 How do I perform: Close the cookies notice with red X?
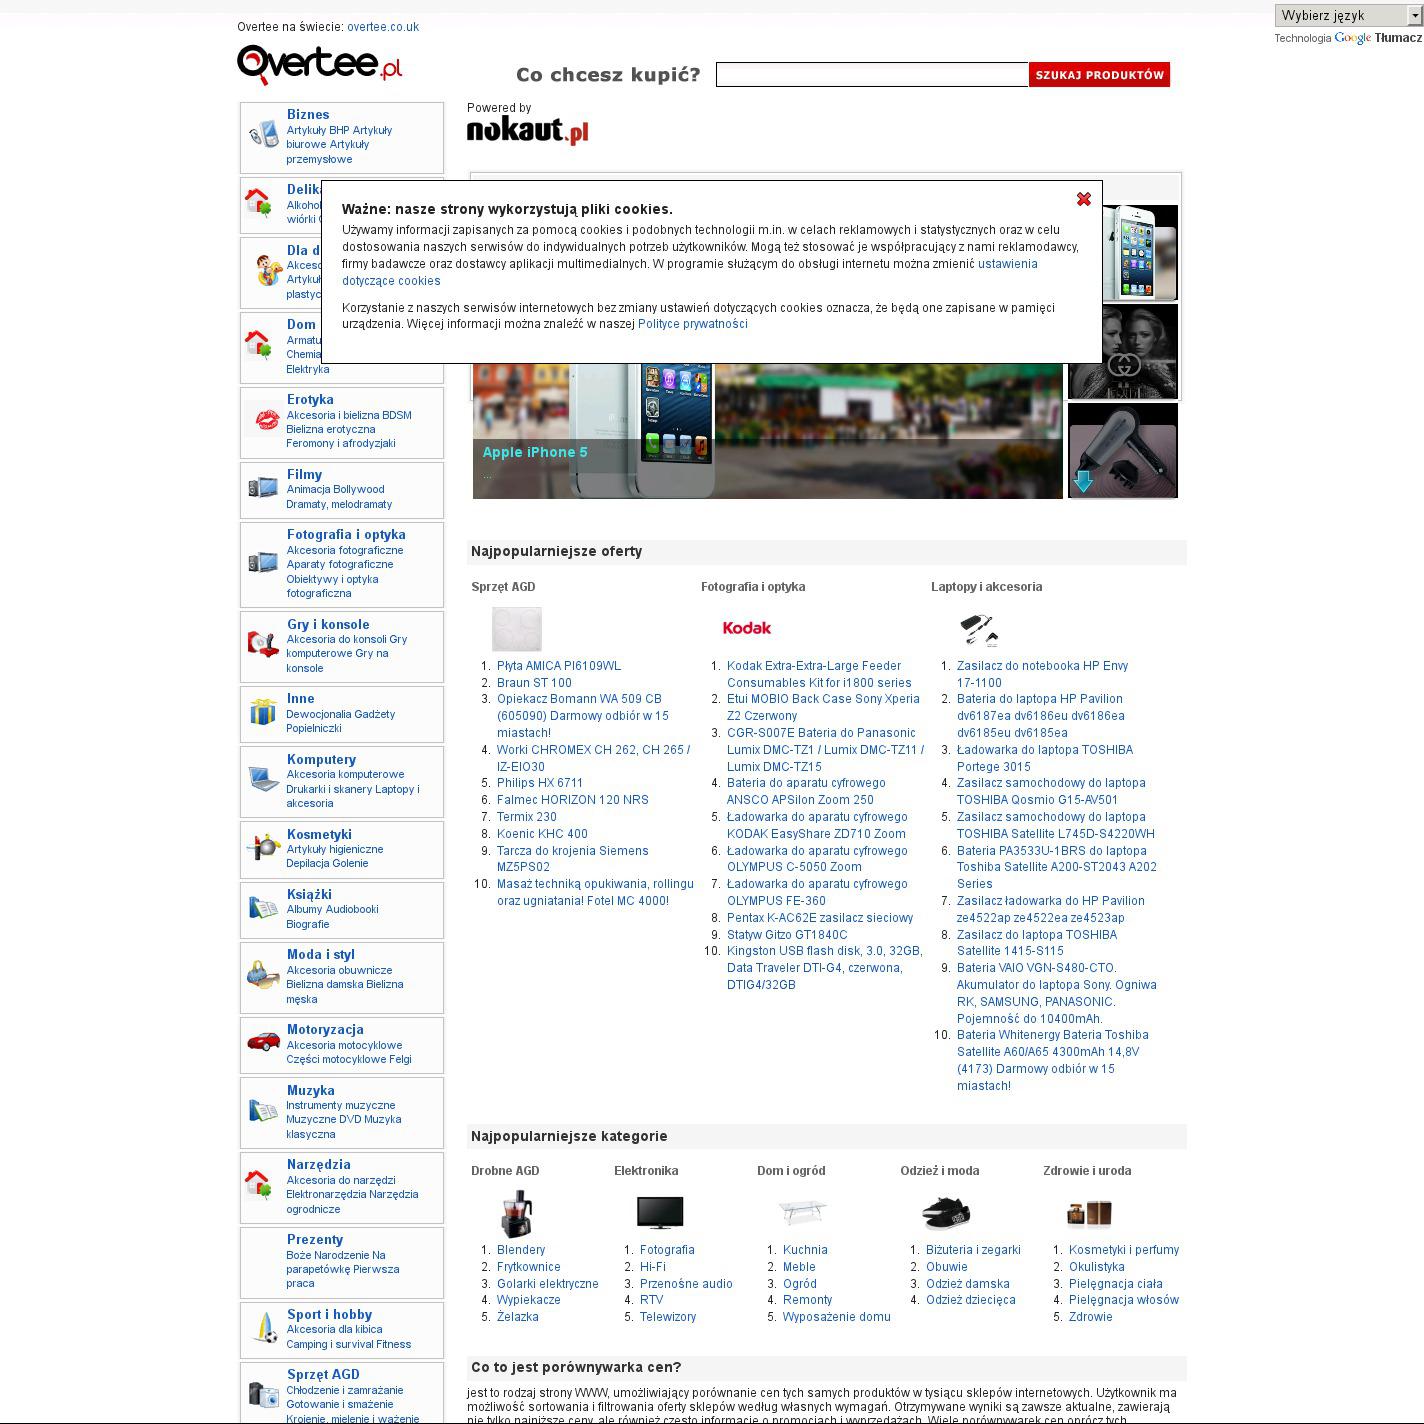tap(1083, 199)
